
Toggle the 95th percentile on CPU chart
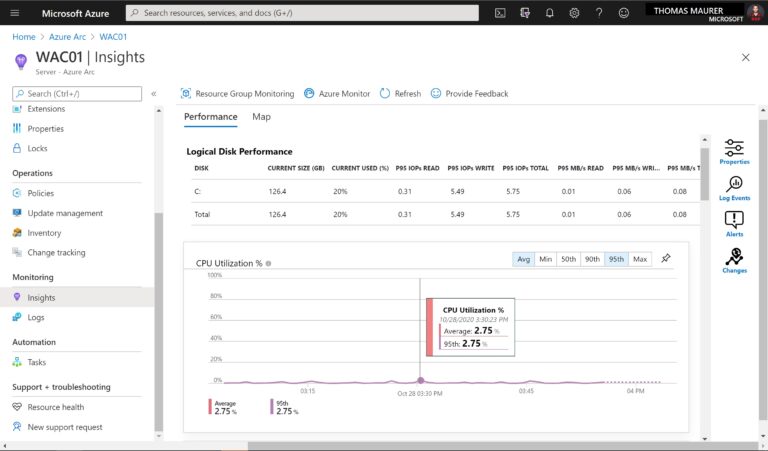(x=616, y=259)
